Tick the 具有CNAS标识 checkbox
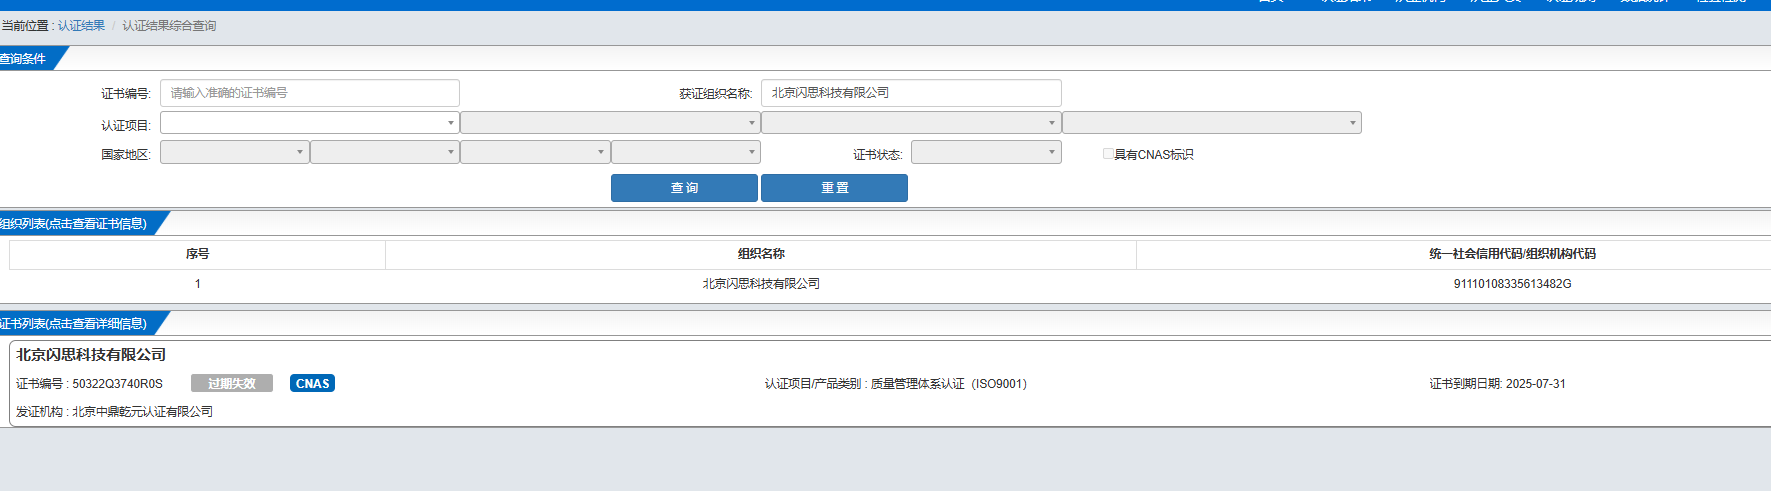 click(1108, 154)
